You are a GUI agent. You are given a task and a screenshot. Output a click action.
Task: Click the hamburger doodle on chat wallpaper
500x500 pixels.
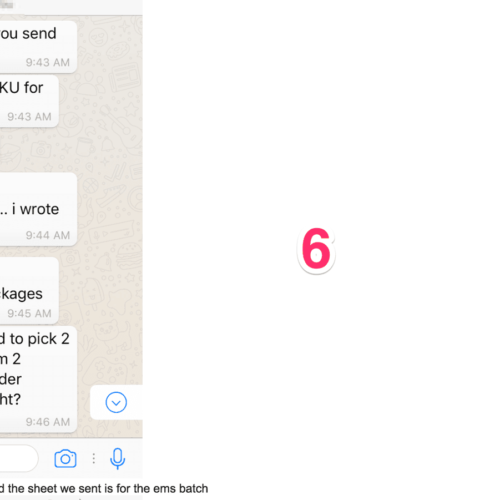128,256
